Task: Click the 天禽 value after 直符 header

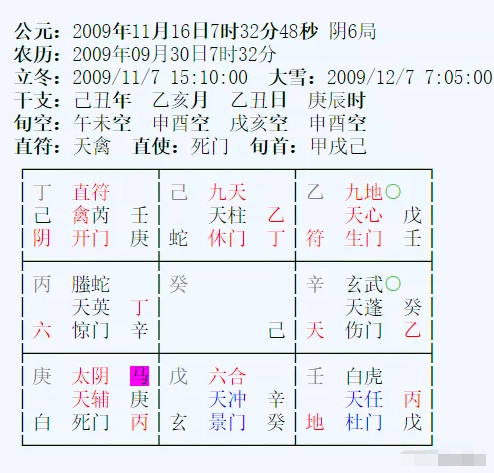Action: coord(92,146)
